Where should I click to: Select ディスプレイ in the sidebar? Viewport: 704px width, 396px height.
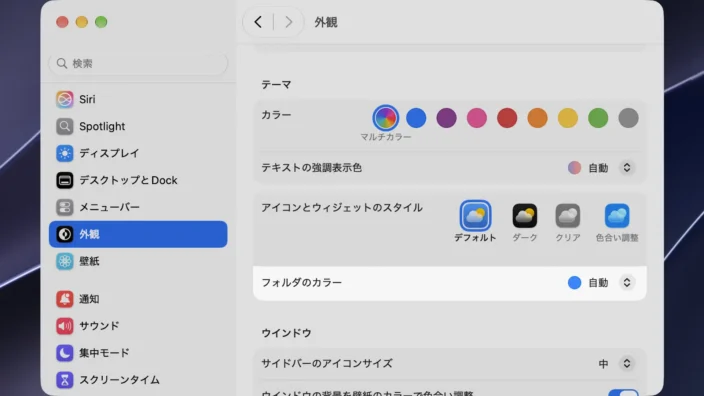tap(138, 153)
